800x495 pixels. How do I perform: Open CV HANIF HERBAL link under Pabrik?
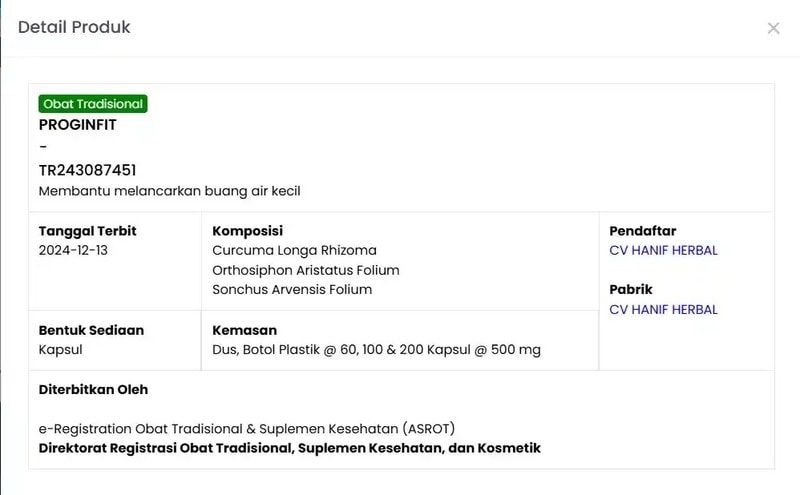point(663,309)
